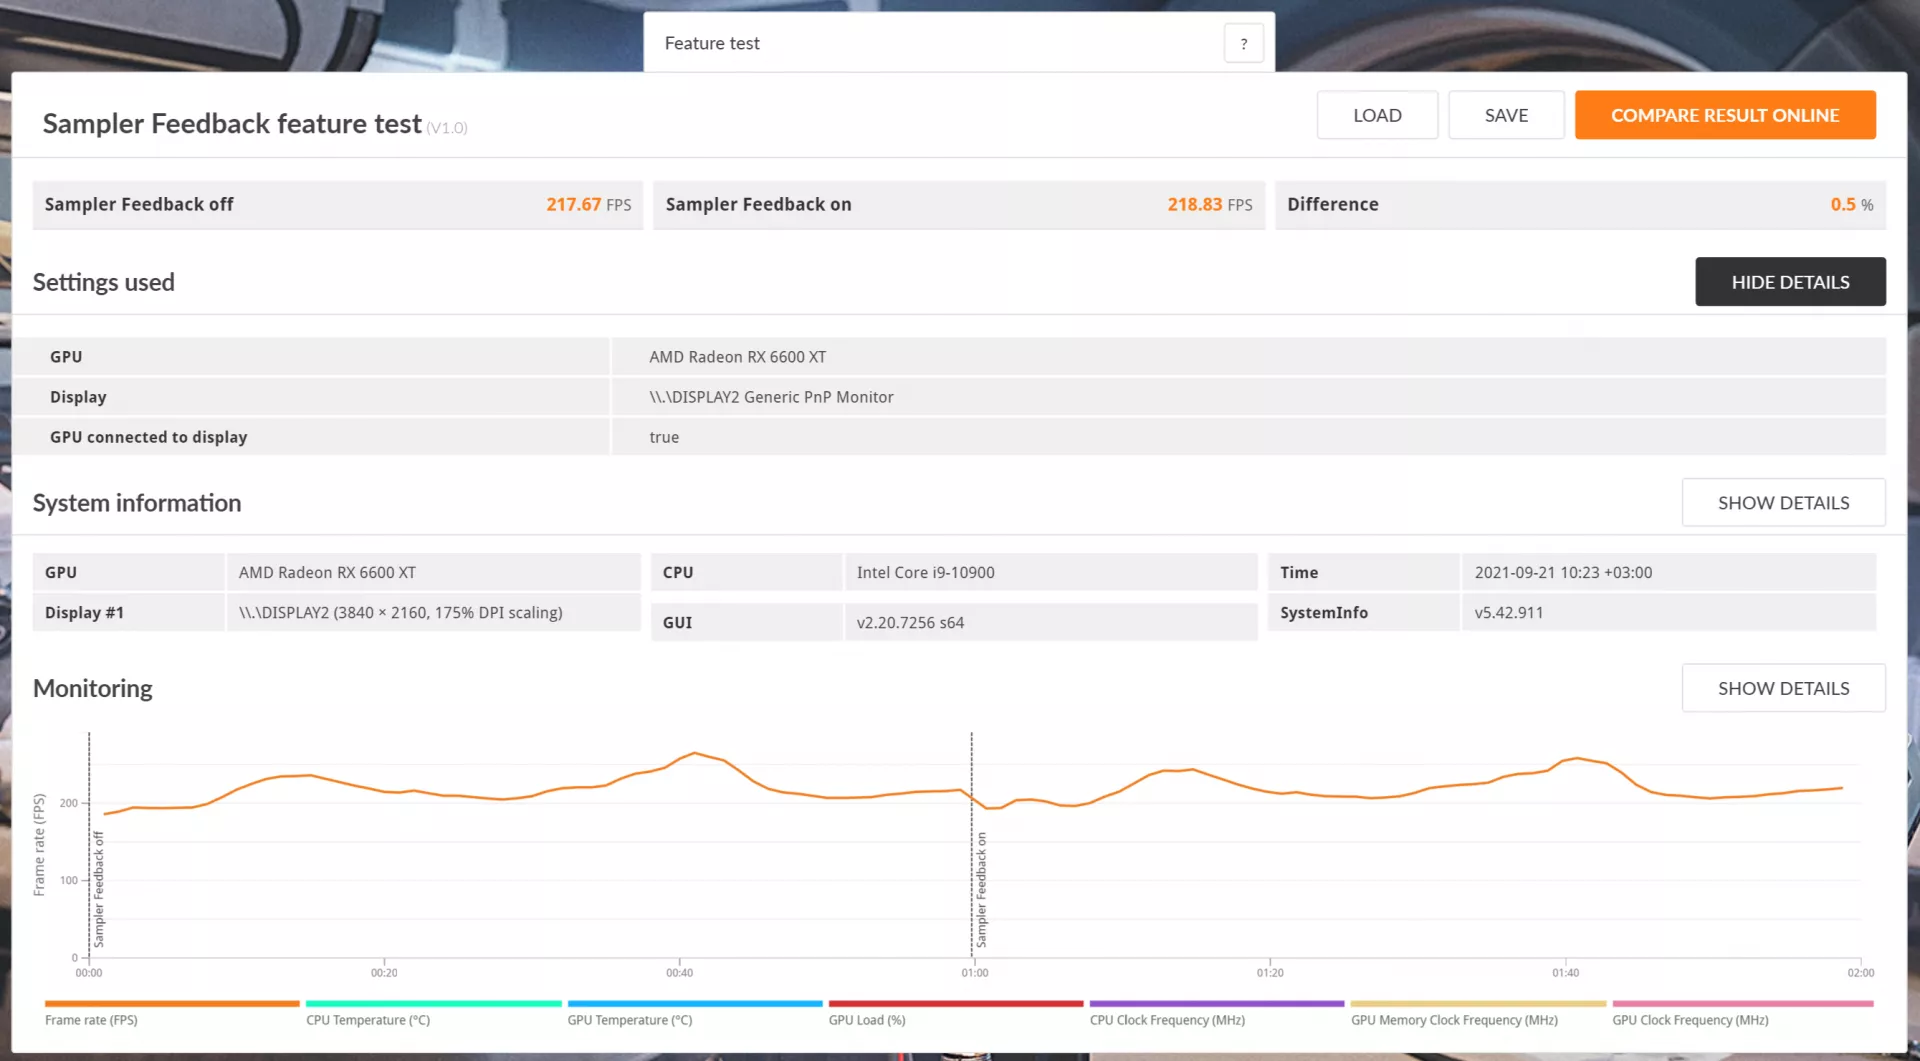Click Compare Result Online button
Screen dimensions: 1920x1061
1725,115
